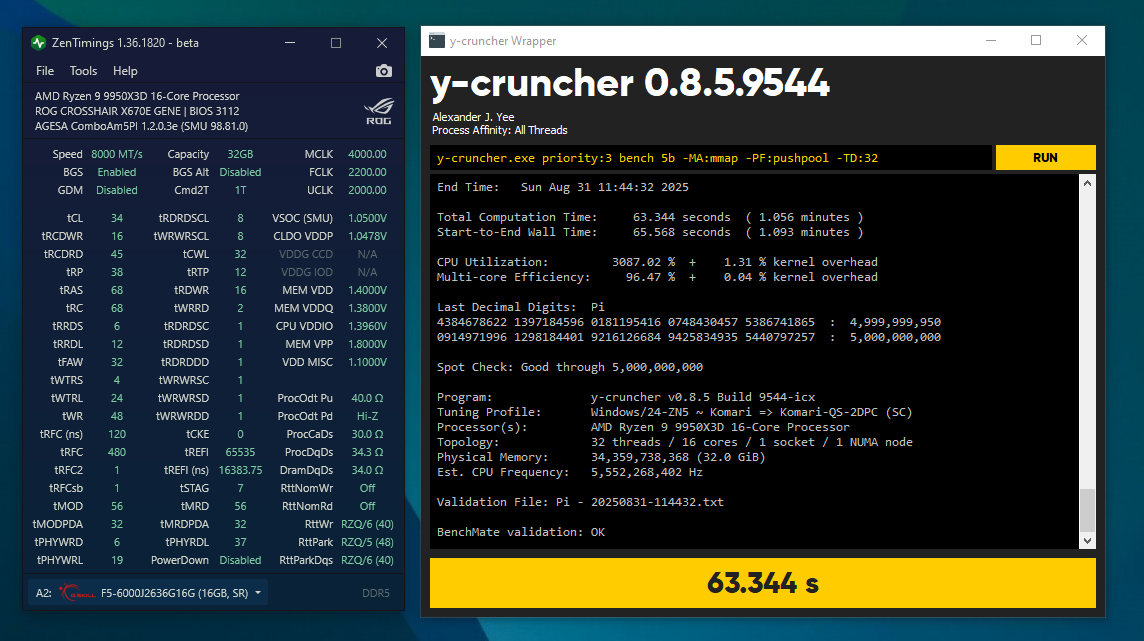
Task: Click the Capacity value 32GB
Action: 240,154
